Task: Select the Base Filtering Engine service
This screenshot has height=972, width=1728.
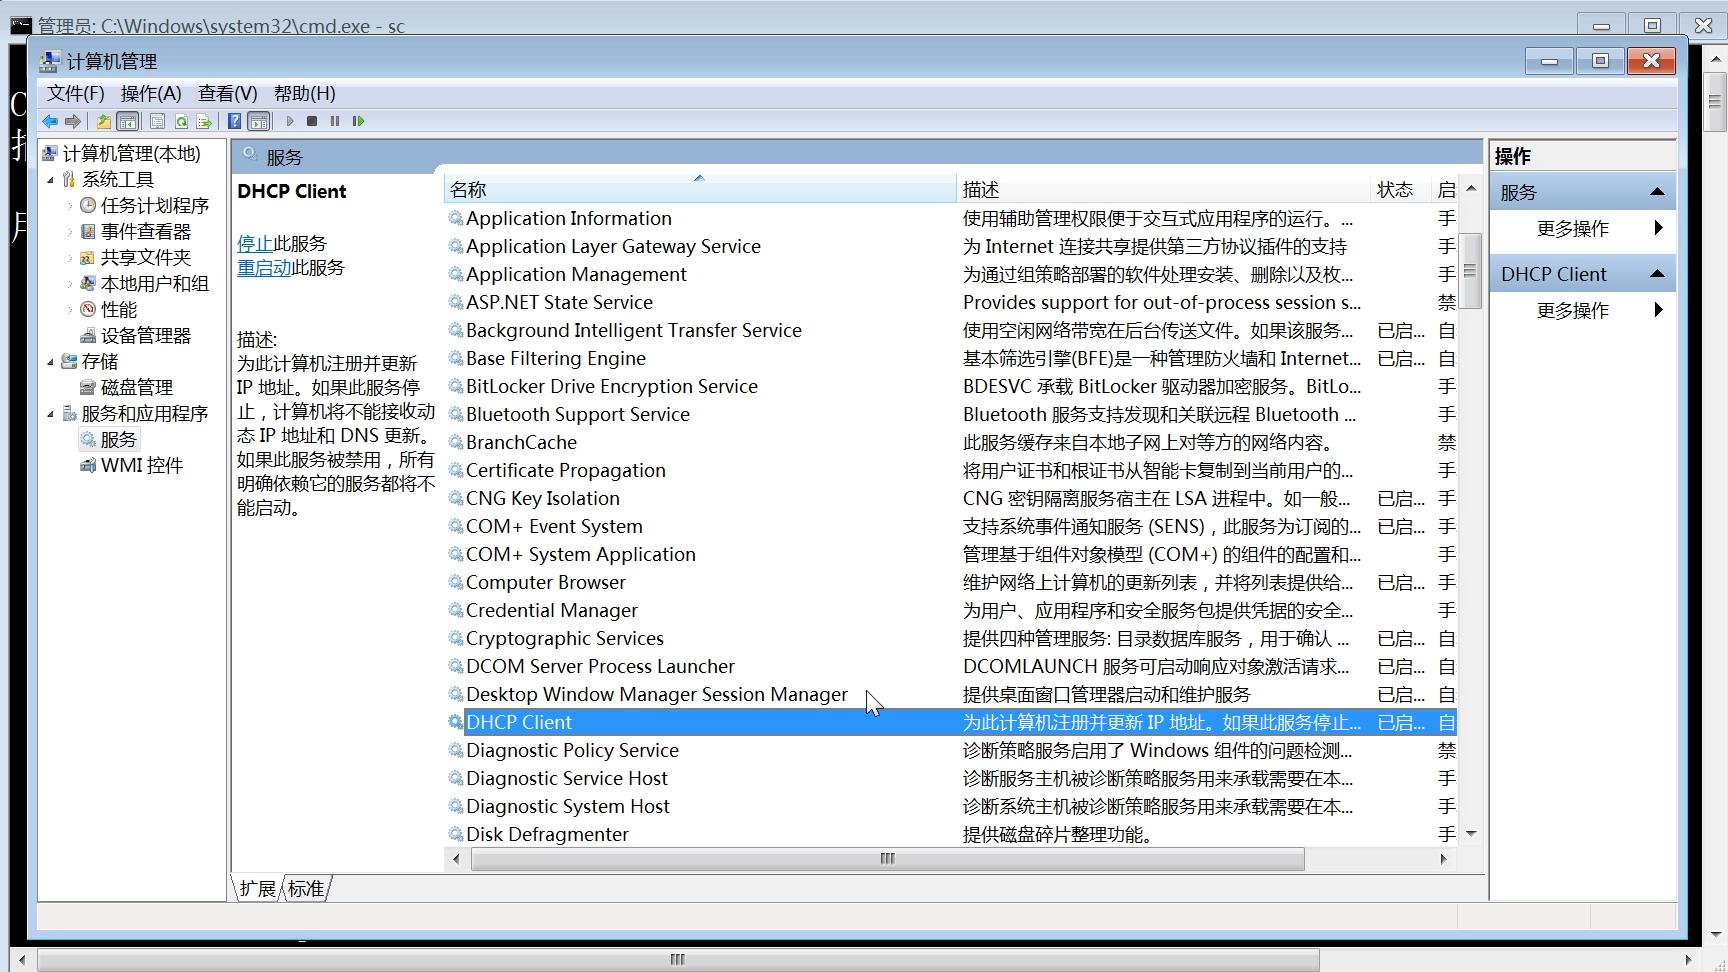Action: (x=555, y=358)
